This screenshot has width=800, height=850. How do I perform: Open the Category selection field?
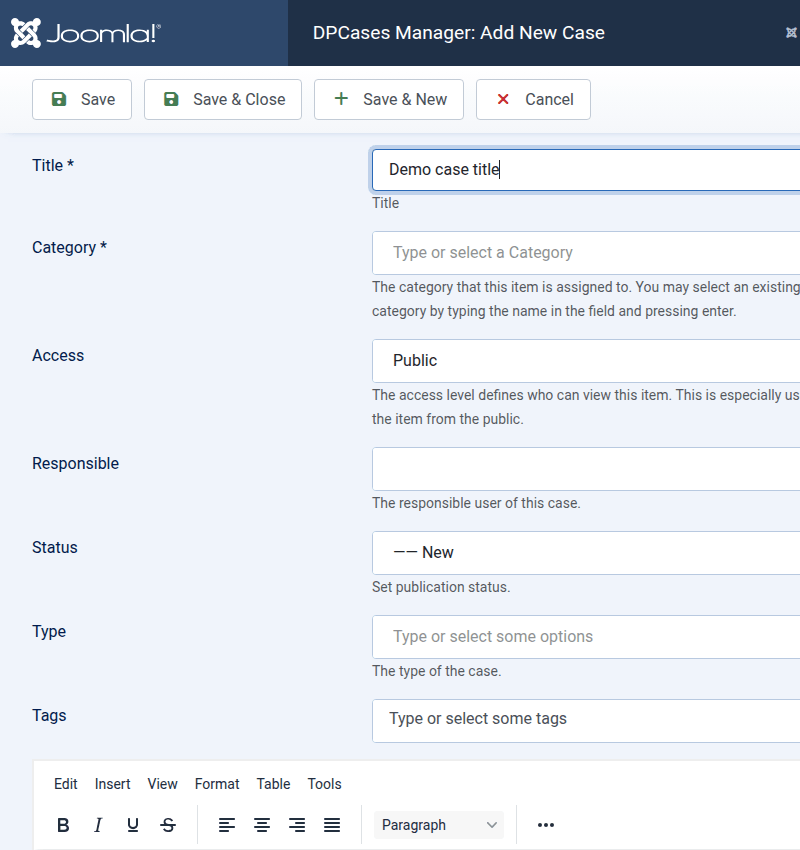[x=586, y=253]
